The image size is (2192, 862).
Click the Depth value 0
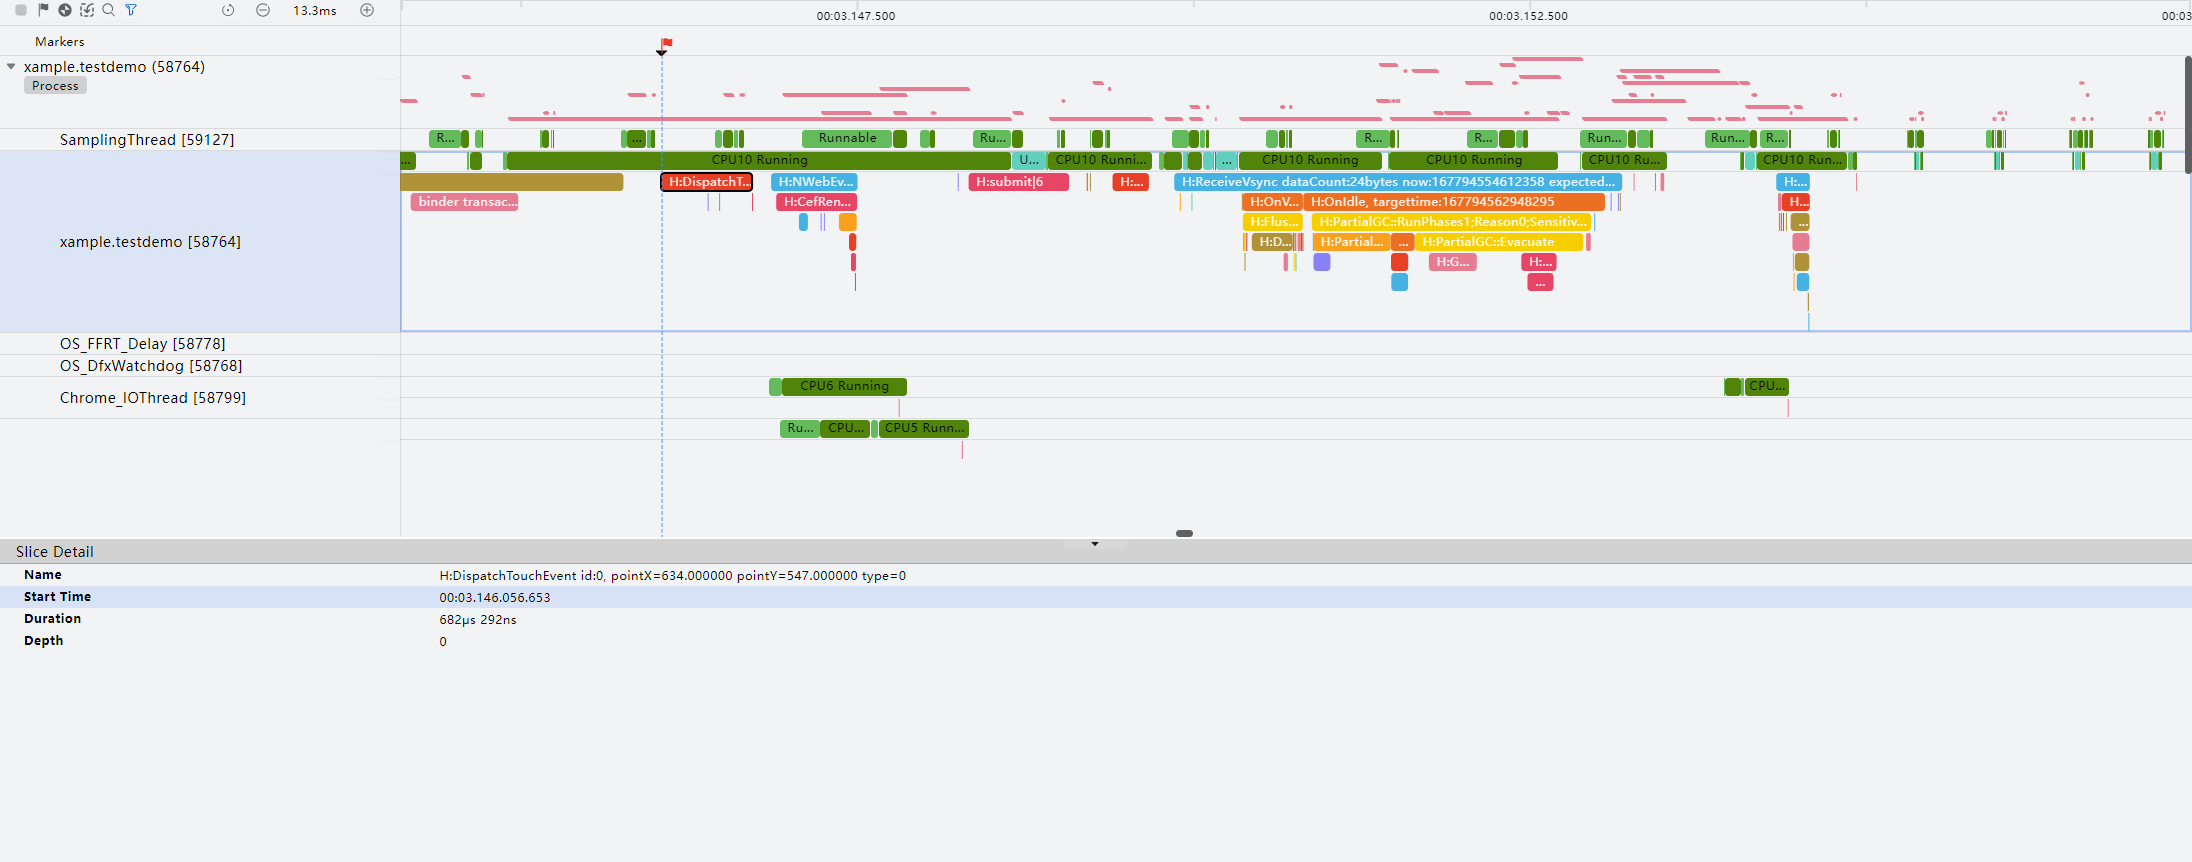point(443,642)
